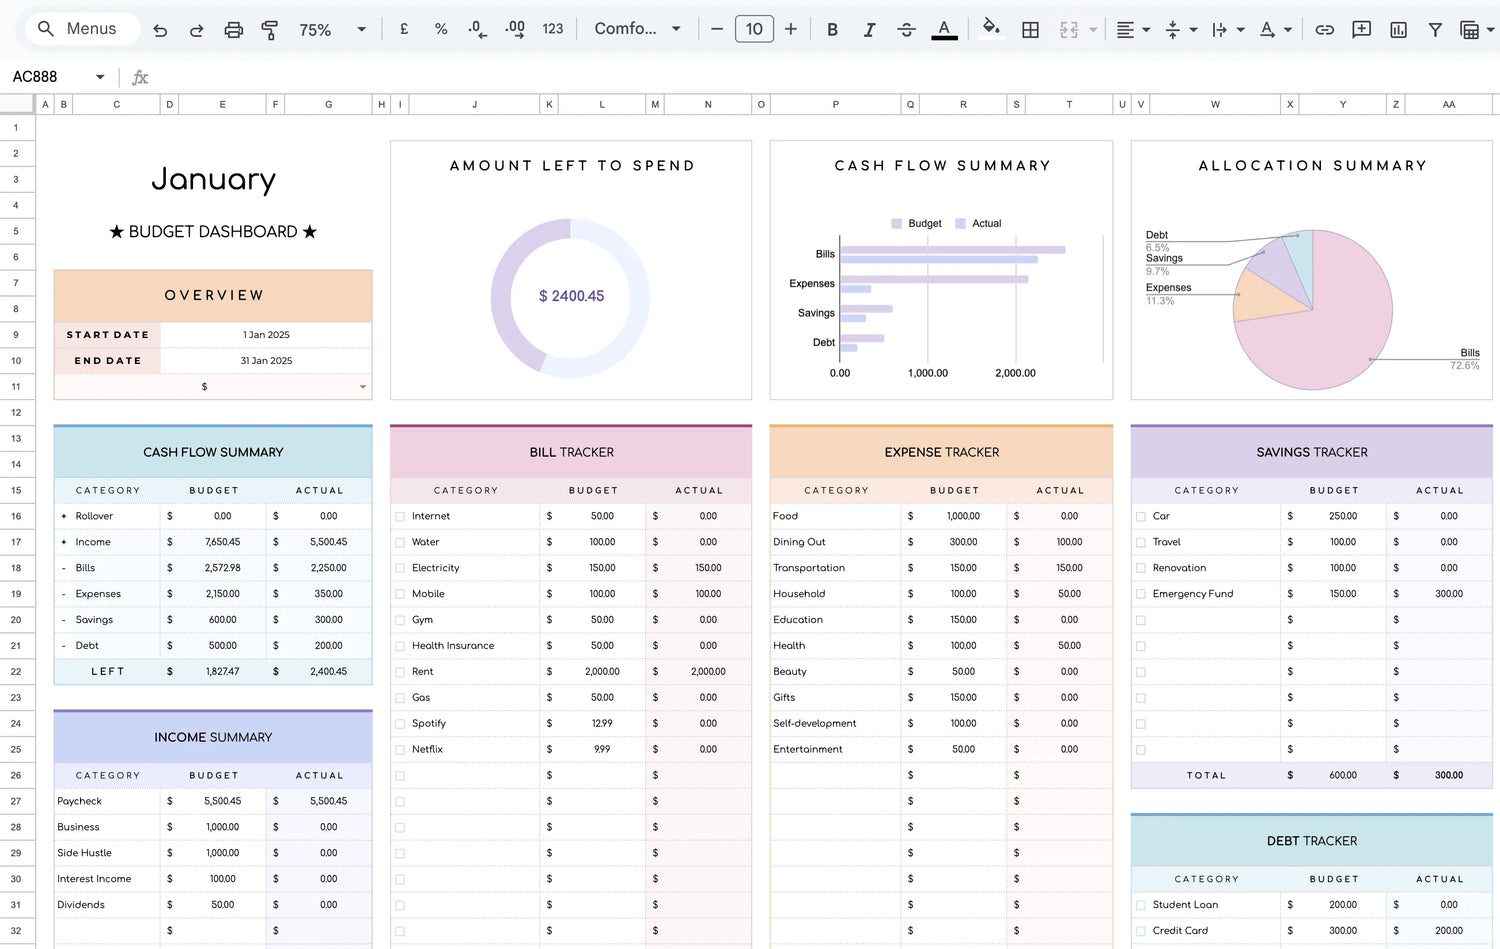Select the January title cell
The height and width of the screenshot is (949, 1500).
click(x=213, y=180)
